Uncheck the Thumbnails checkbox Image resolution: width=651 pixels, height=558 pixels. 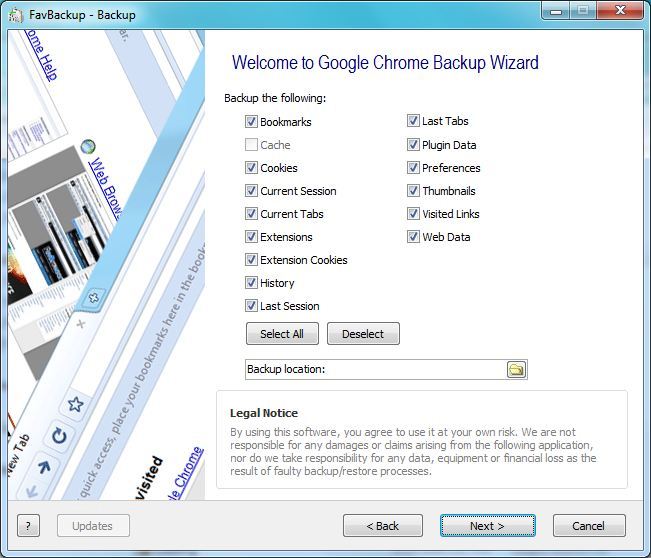tap(413, 191)
